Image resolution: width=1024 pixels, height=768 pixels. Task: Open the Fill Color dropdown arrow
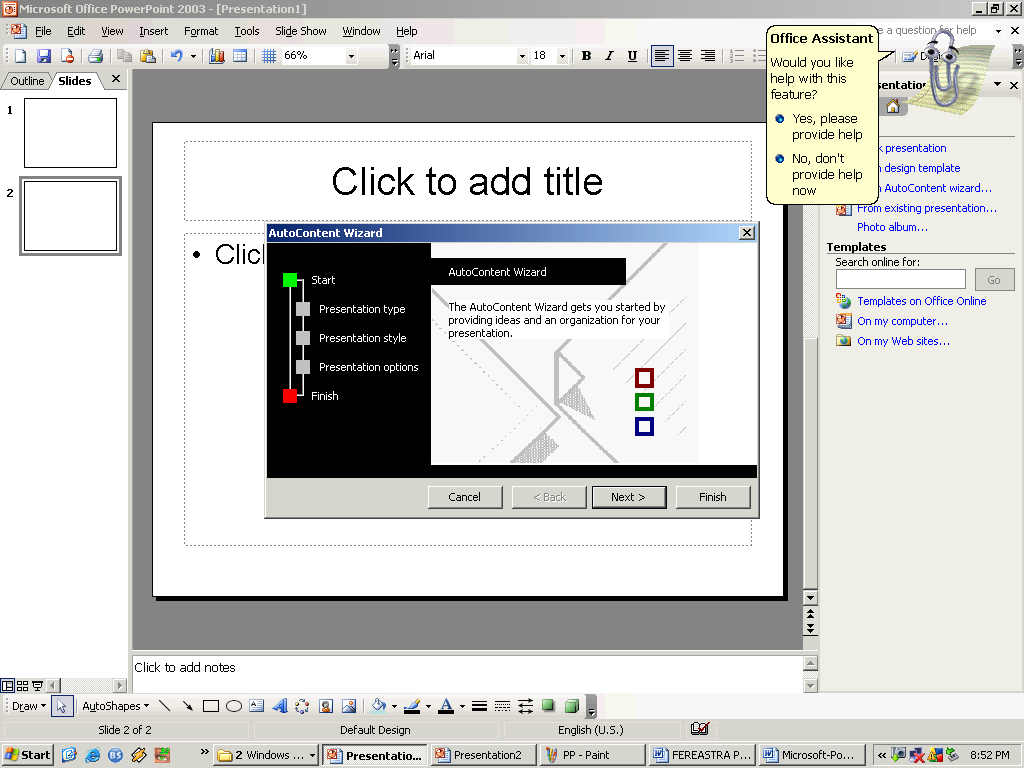pos(394,706)
